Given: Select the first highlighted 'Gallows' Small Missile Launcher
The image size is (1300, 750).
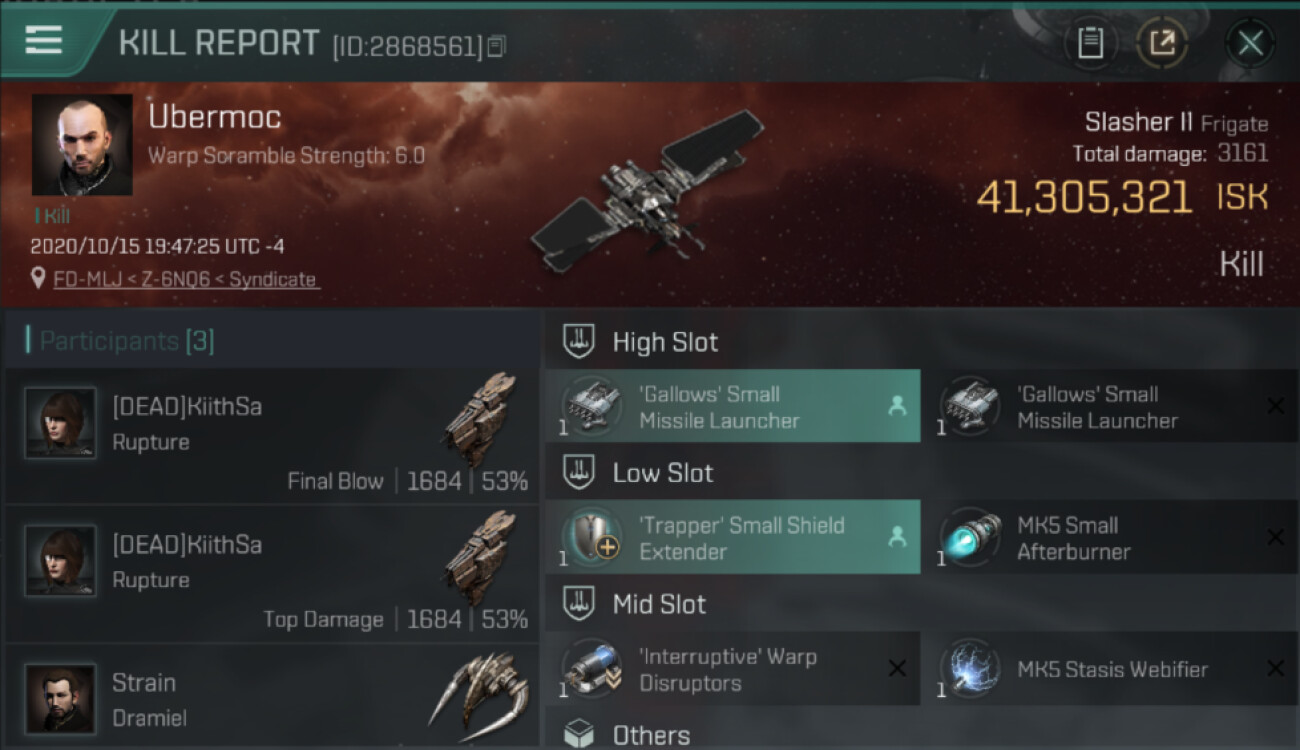Looking at the screenshot, I should click(733, 407).
